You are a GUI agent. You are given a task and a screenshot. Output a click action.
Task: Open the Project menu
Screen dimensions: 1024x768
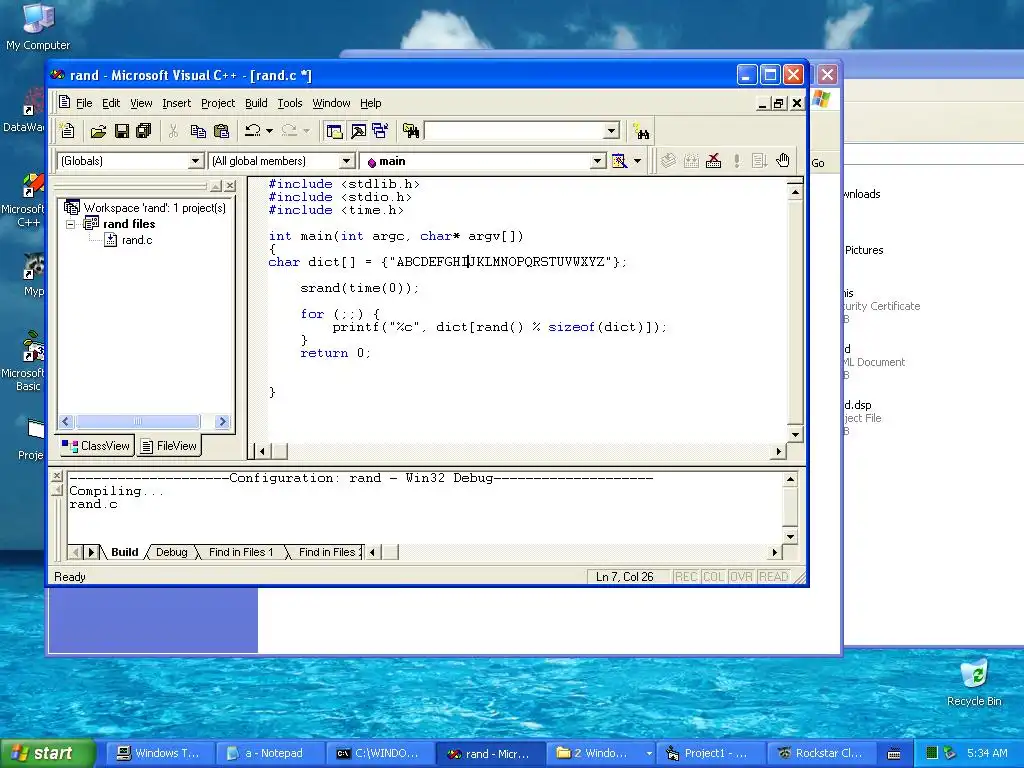pos(217,103)
